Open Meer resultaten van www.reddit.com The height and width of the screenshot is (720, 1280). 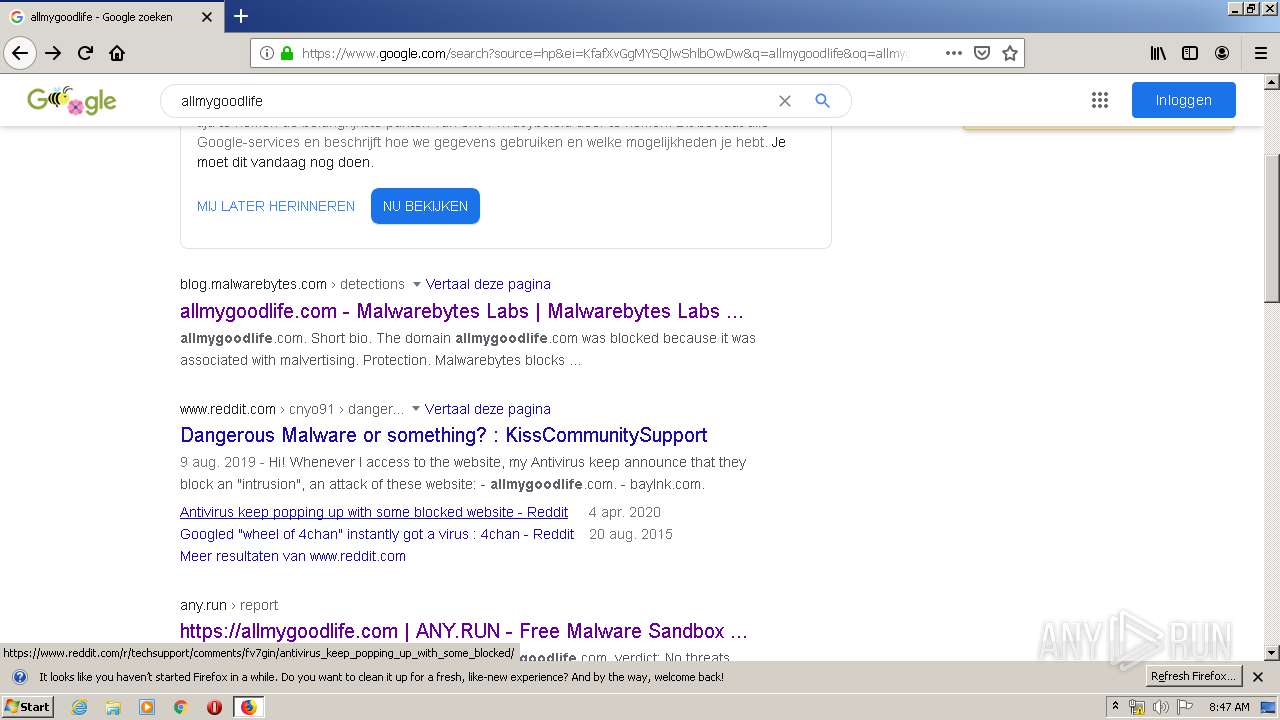293,556
